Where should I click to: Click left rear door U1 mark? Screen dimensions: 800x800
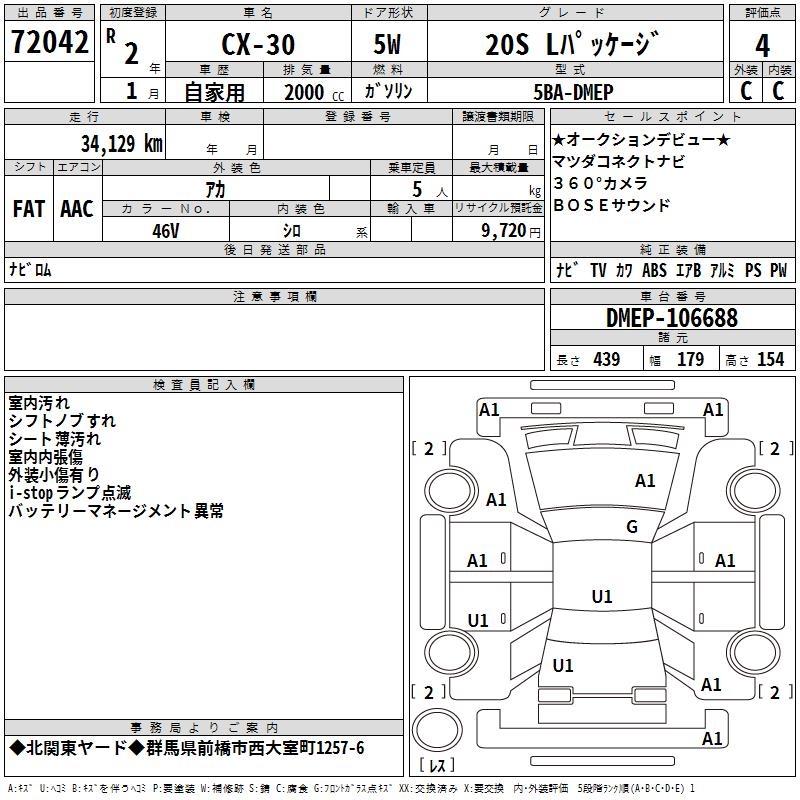pos(478,621)
